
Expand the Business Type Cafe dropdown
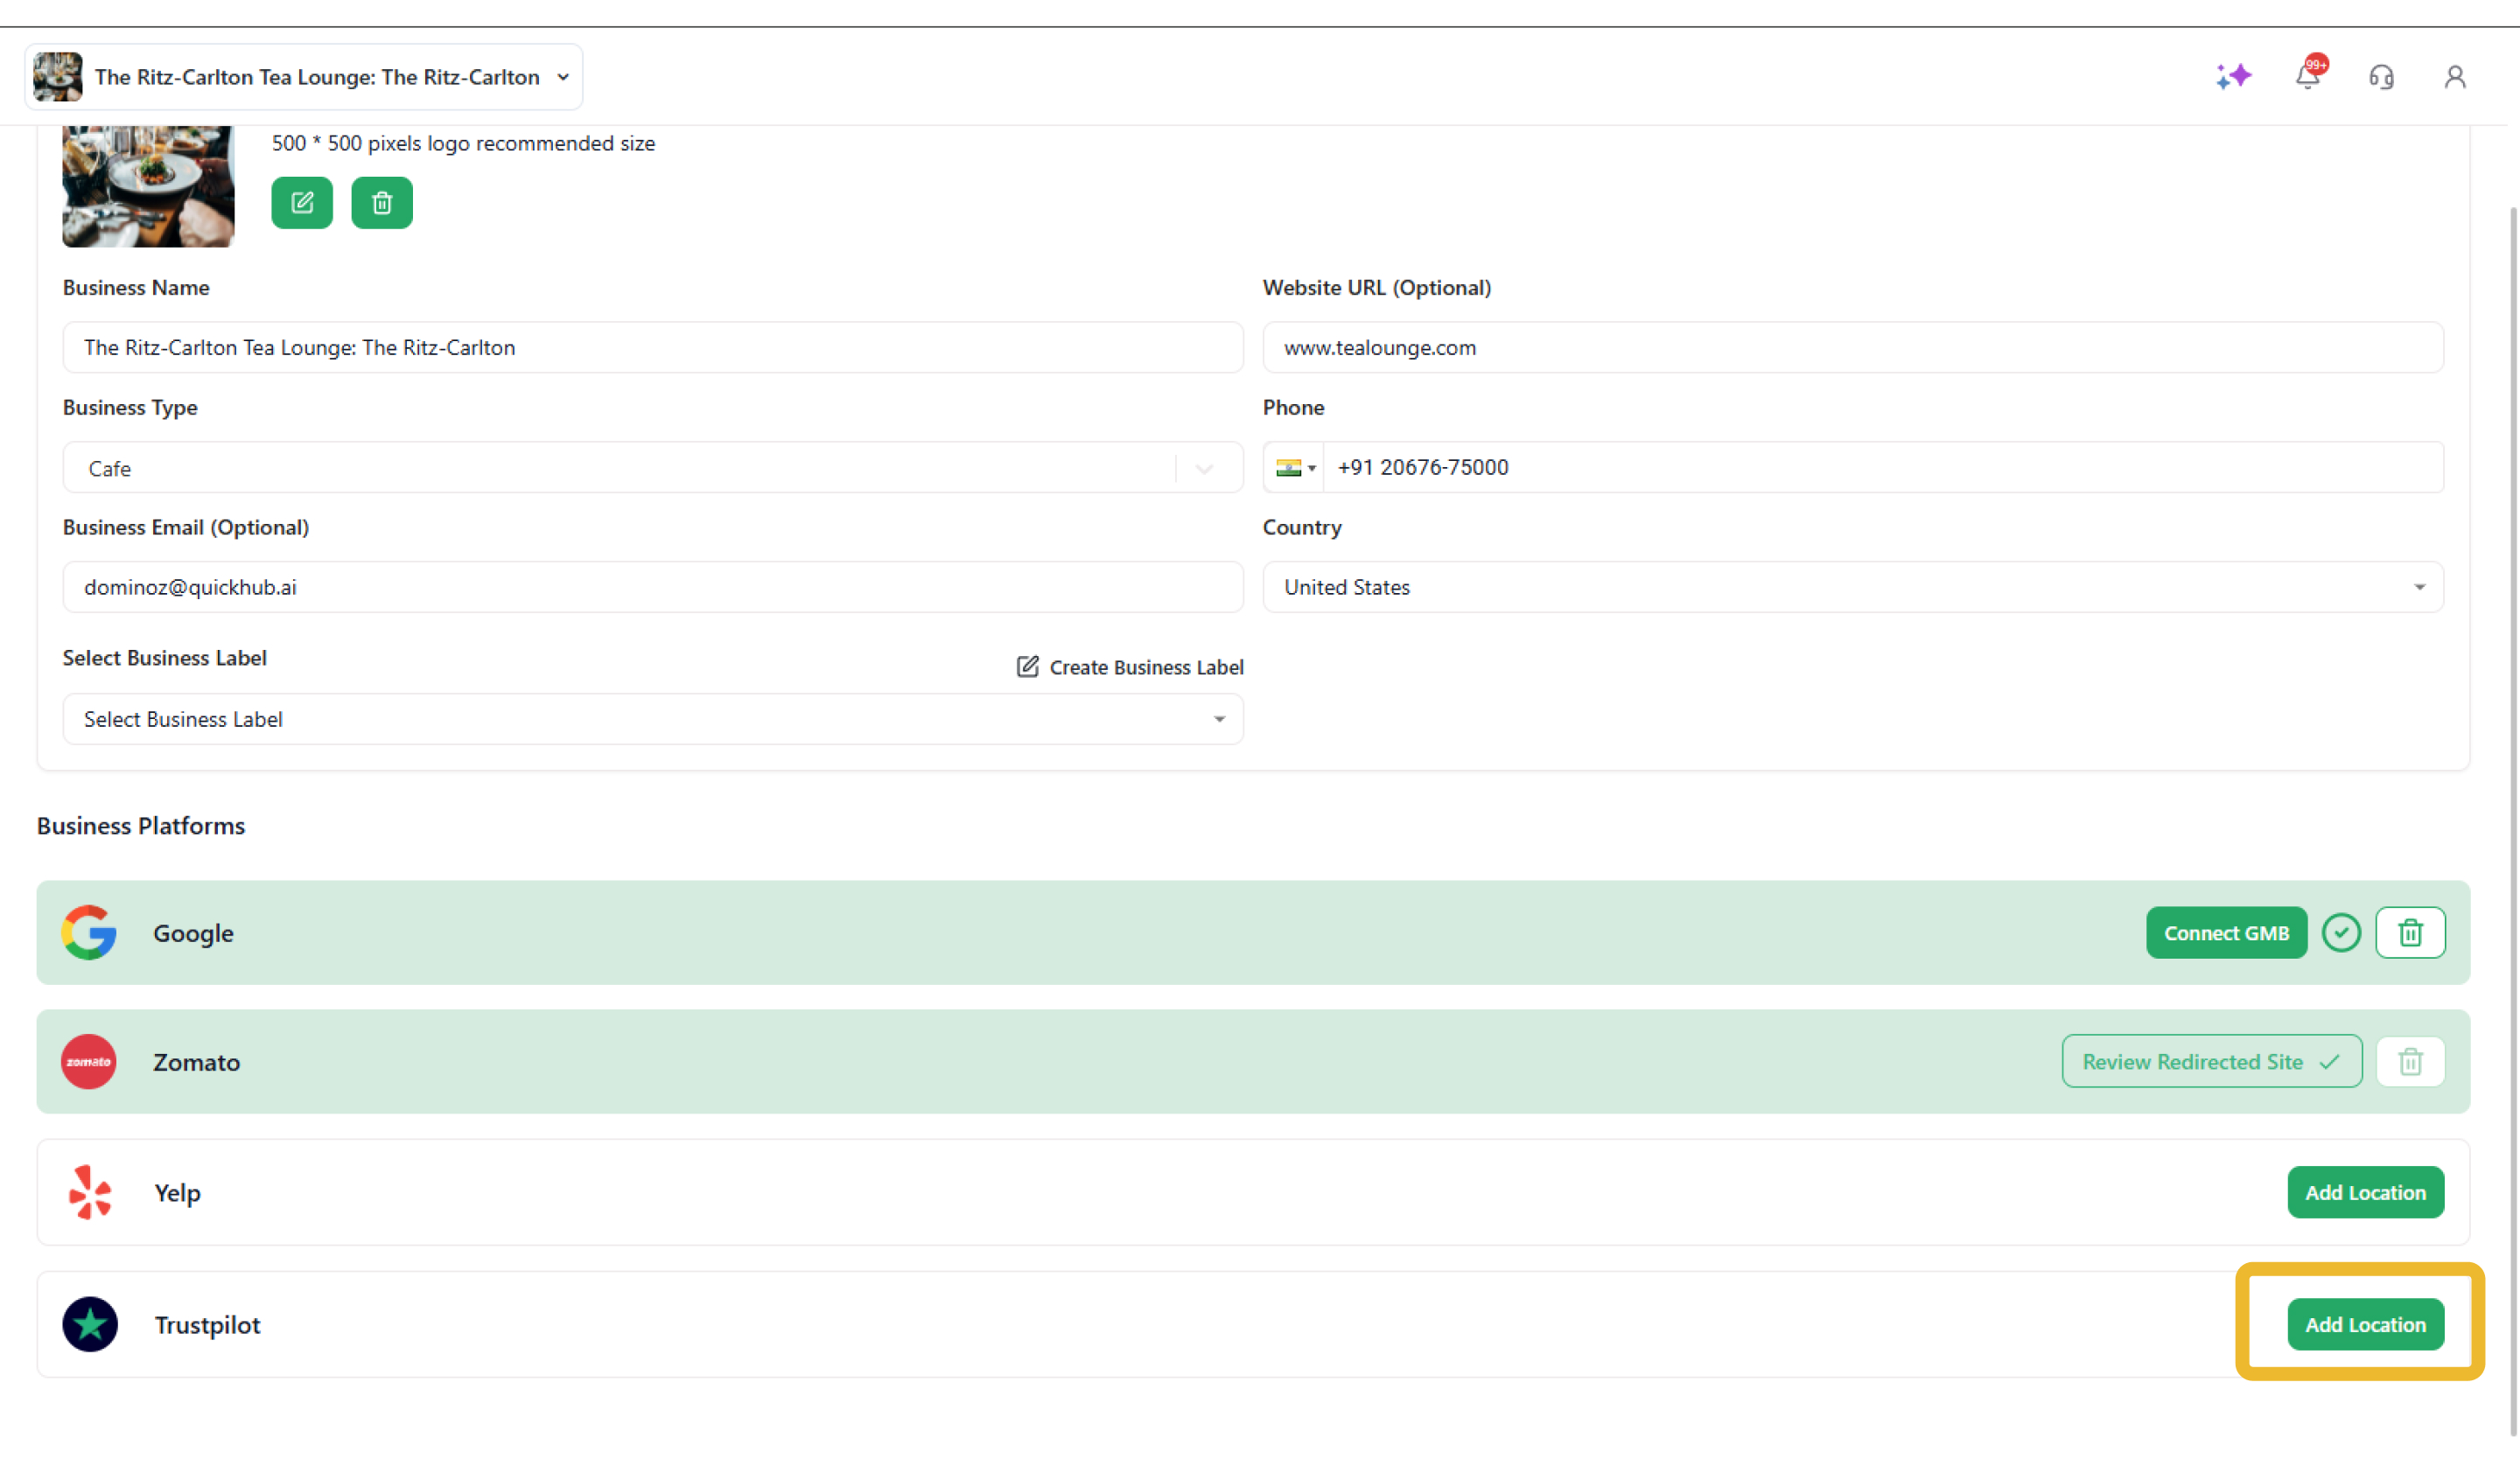point(652,468)
